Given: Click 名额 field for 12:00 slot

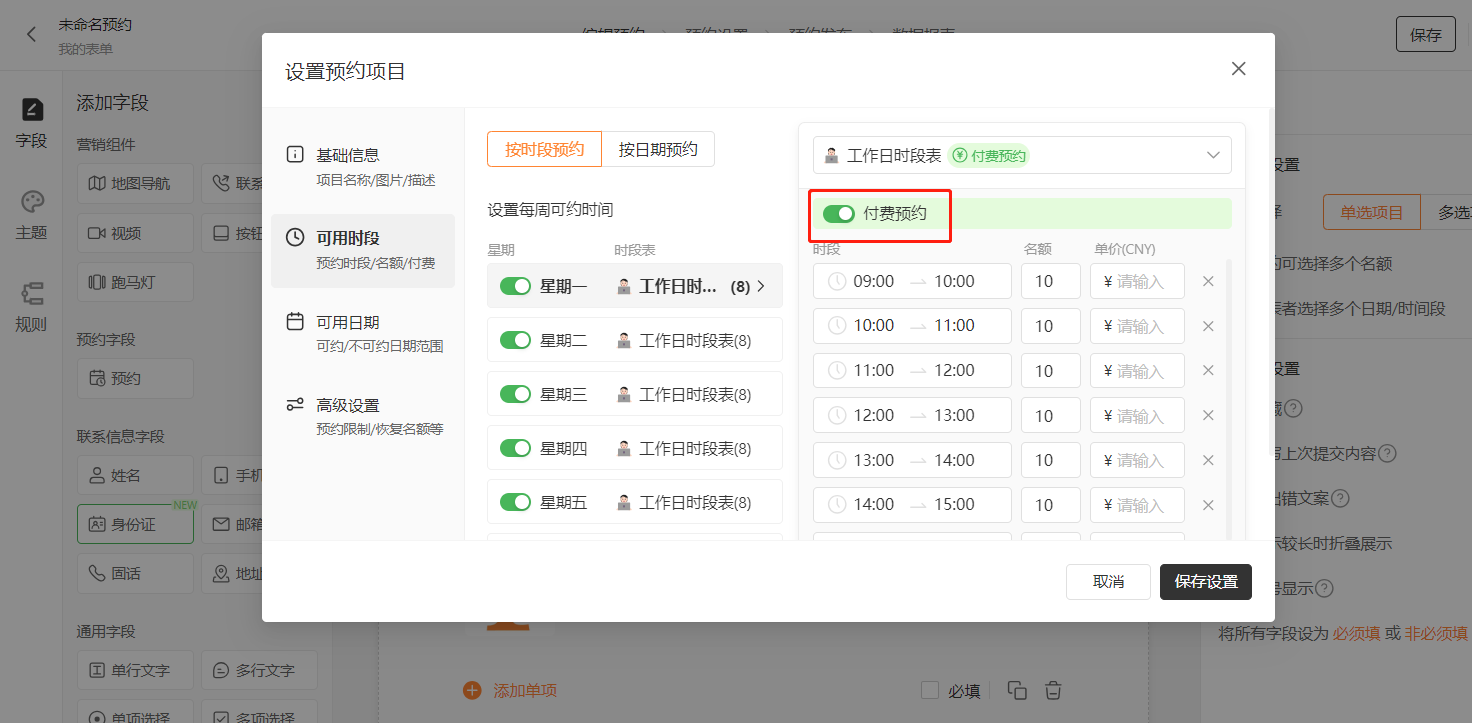Looking at the screenshot, I should tap(1051, 416).
